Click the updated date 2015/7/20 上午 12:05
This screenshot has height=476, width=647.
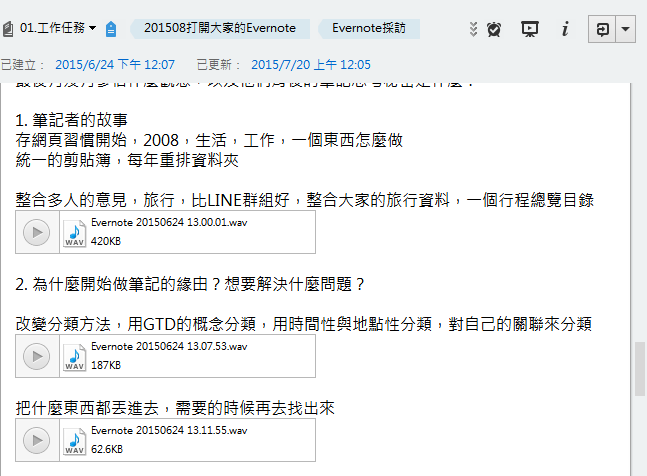pyautogui.click(x=311, y=65)
